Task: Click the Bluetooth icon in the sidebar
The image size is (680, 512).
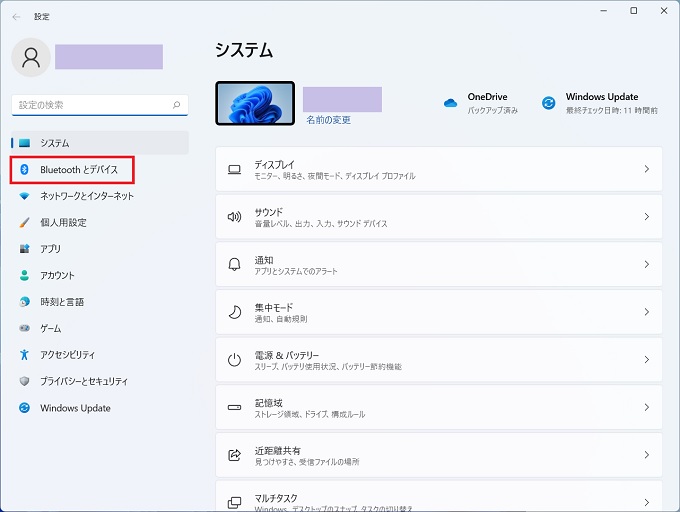Action: coord(24,170)
